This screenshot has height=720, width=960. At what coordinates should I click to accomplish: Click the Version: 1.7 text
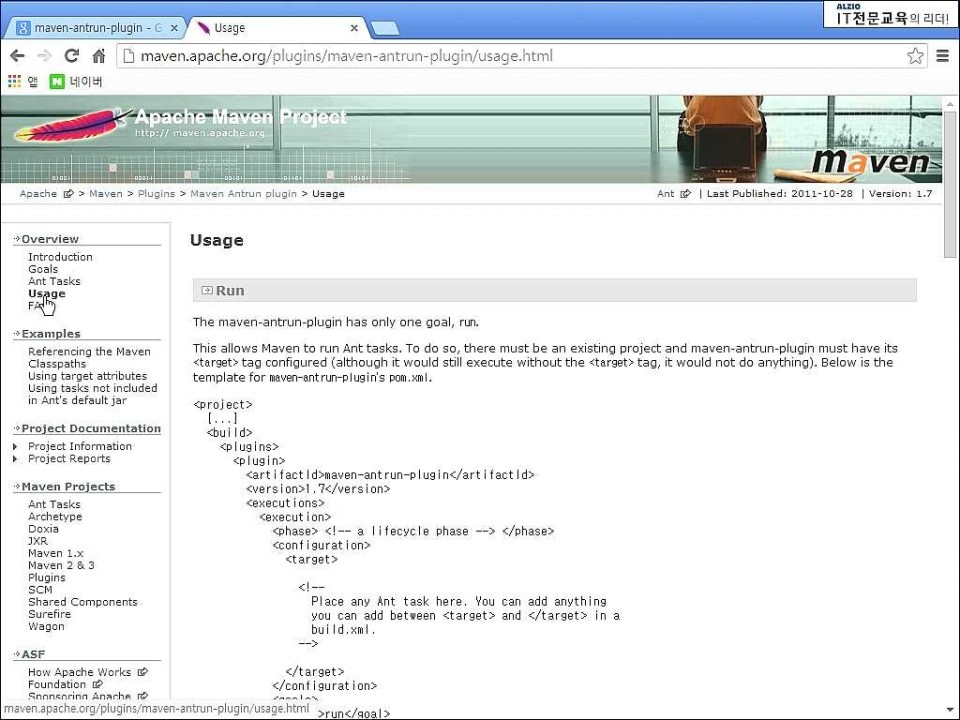901,193
